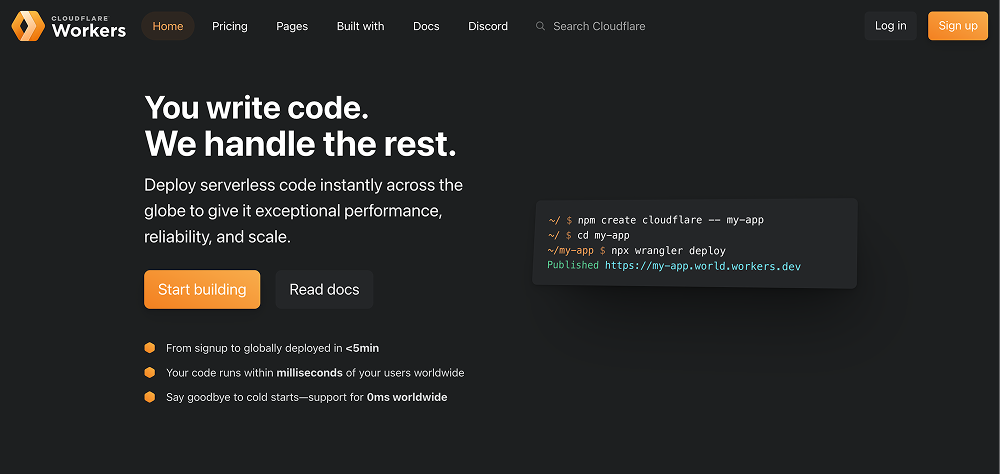The image size is (1000, 474).
Task: Click the green "Published" word
Action: 573,265
